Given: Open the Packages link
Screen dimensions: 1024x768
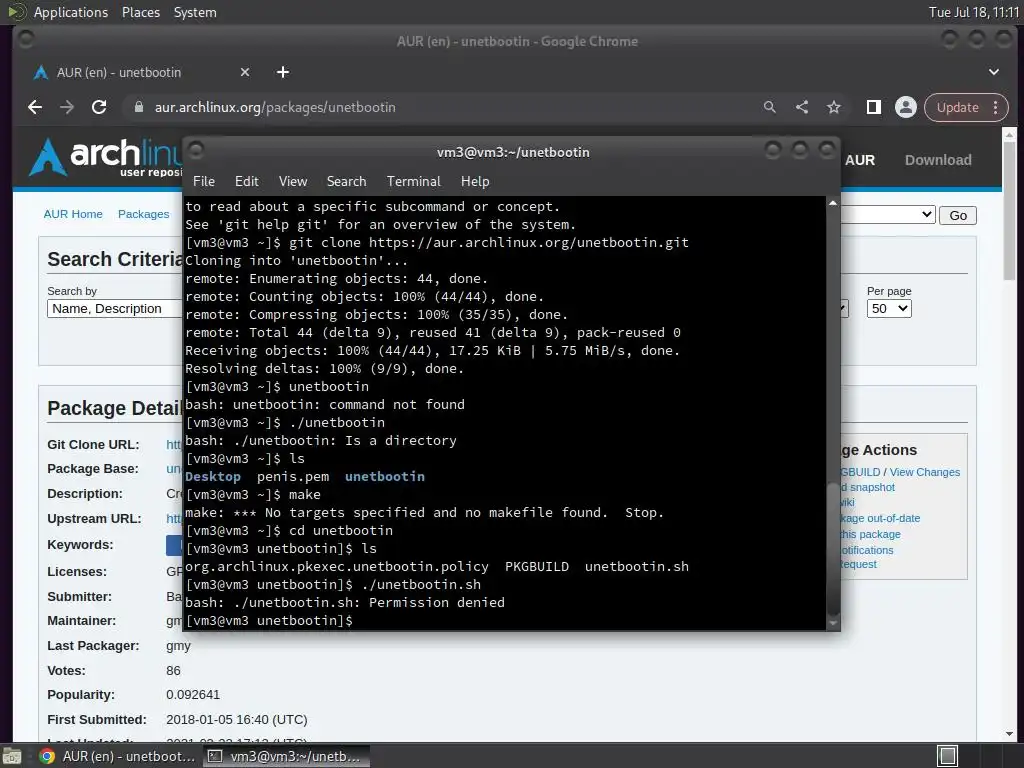Looking at the screenshot, I should [x=144, y=214].
